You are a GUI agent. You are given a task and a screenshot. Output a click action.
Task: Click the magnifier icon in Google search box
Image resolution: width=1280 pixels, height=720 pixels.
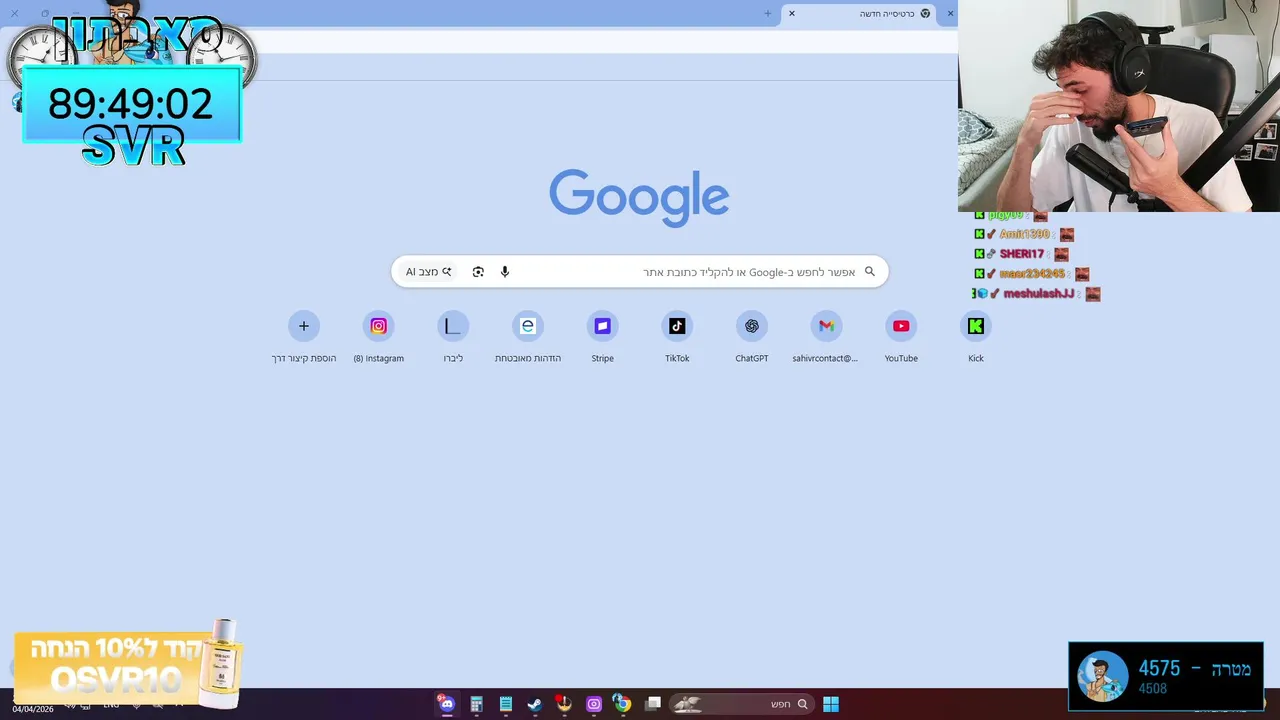(x=870, y=271)
